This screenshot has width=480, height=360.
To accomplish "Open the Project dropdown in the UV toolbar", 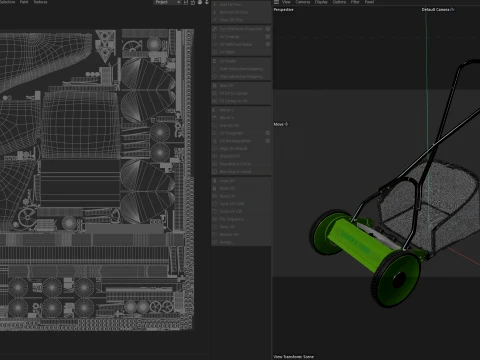I will coord(167,2).
